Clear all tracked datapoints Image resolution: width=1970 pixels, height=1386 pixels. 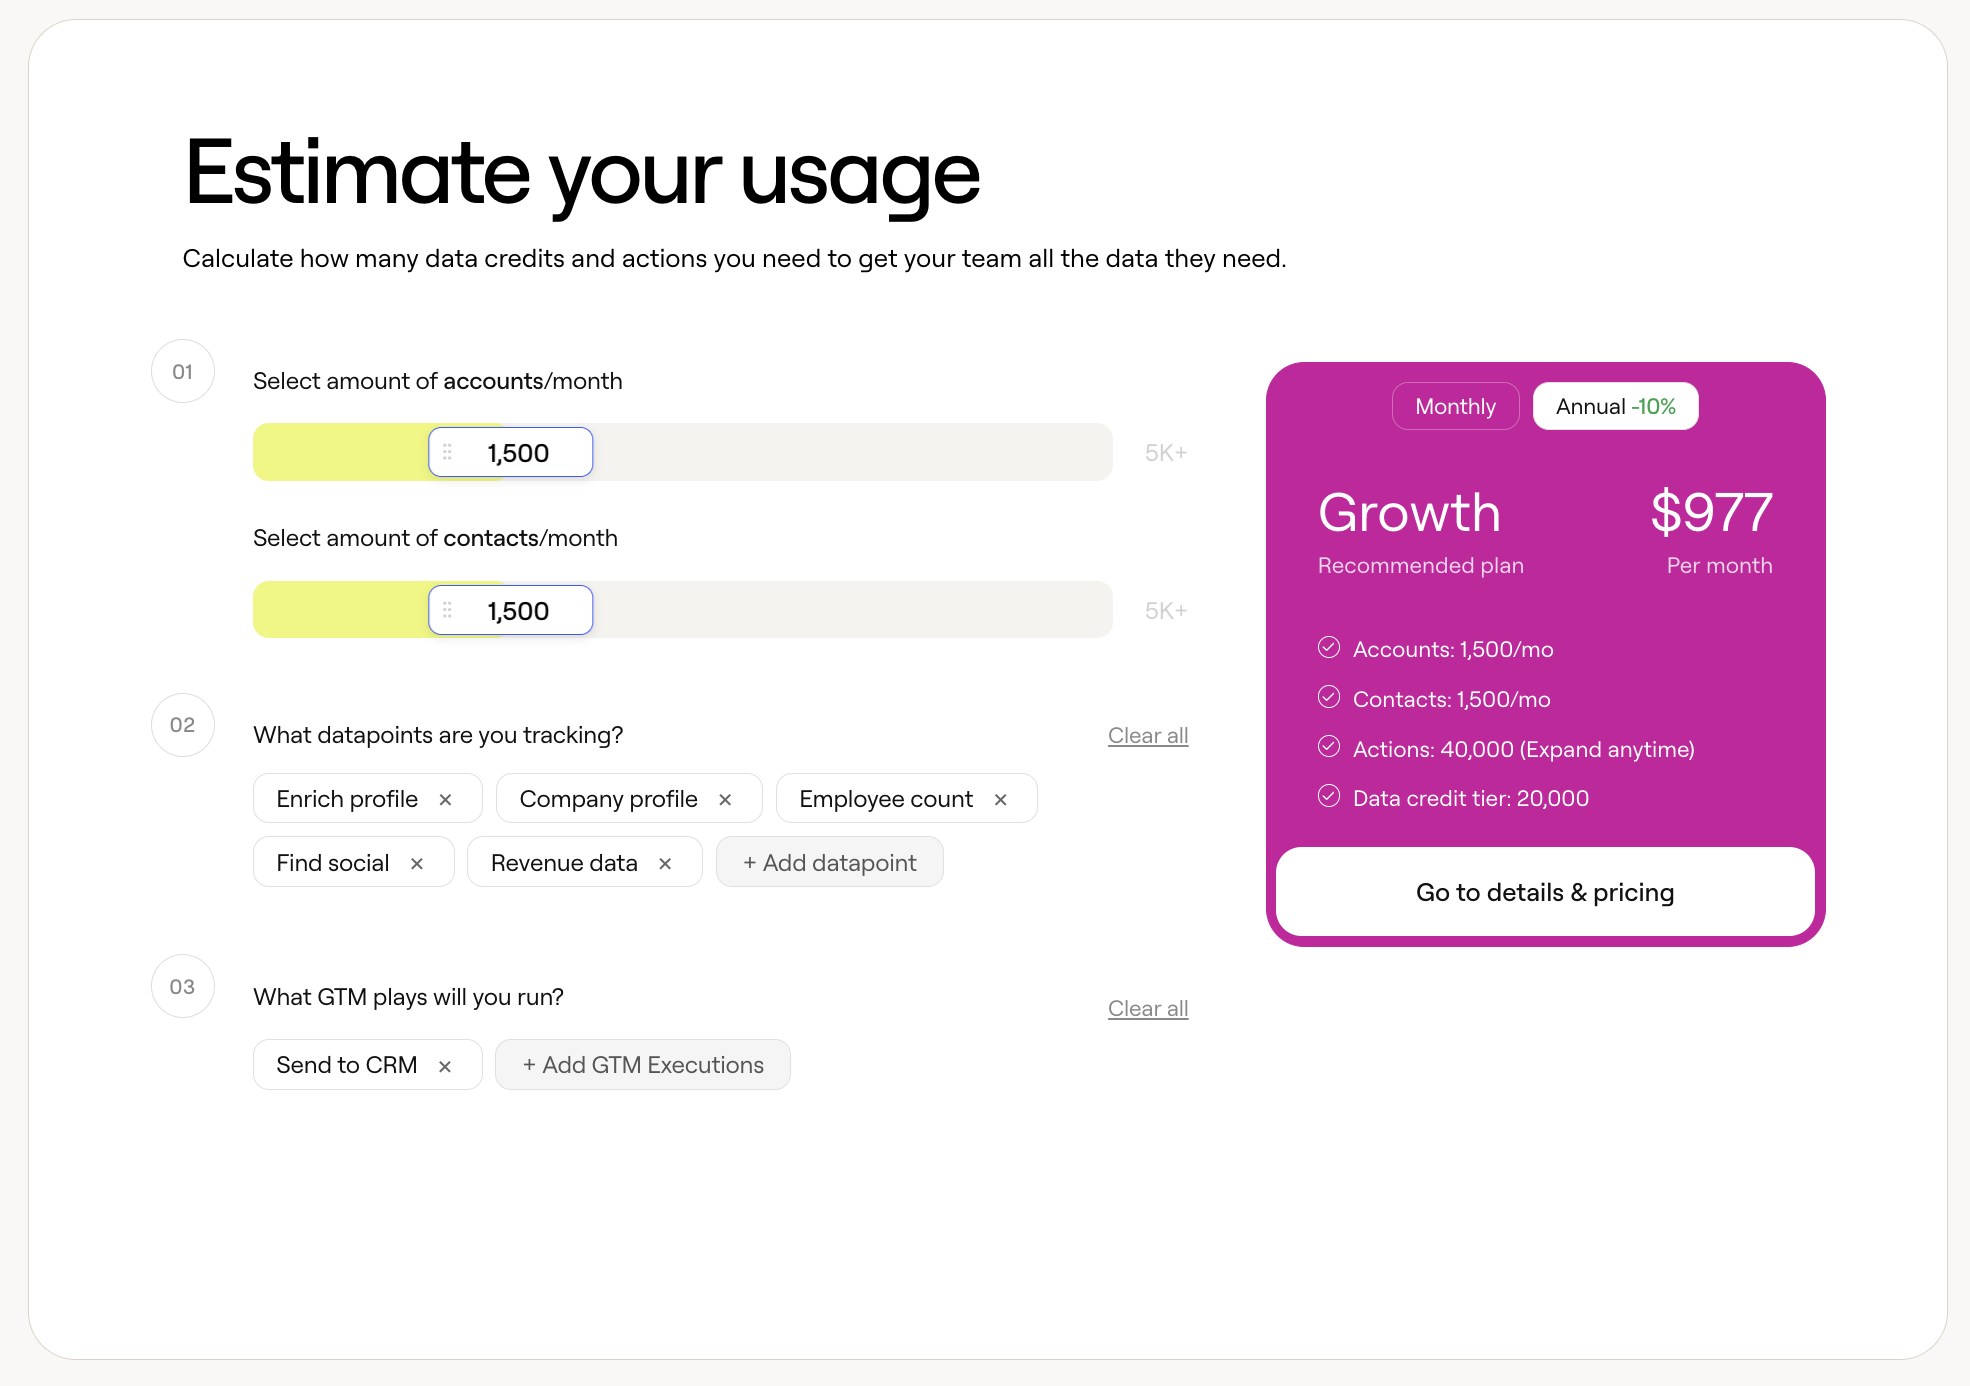pos(1148,735)
